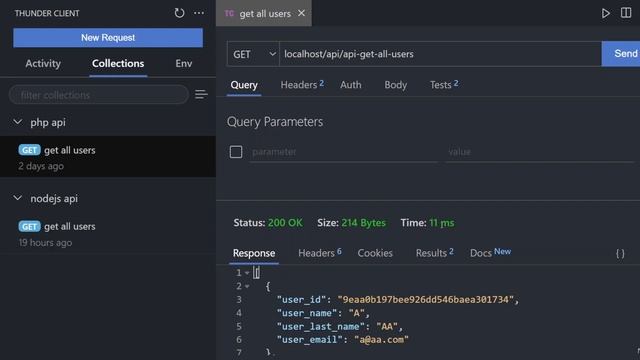Click the GET badge of nodejs api request
The width and height of the screenshot is (640, 360).
click(x=29, y=226)
